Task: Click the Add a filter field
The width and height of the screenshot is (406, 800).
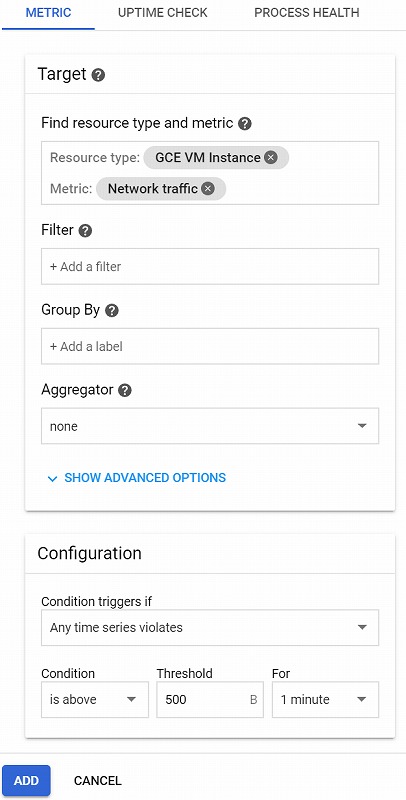Action: point(210,266)
